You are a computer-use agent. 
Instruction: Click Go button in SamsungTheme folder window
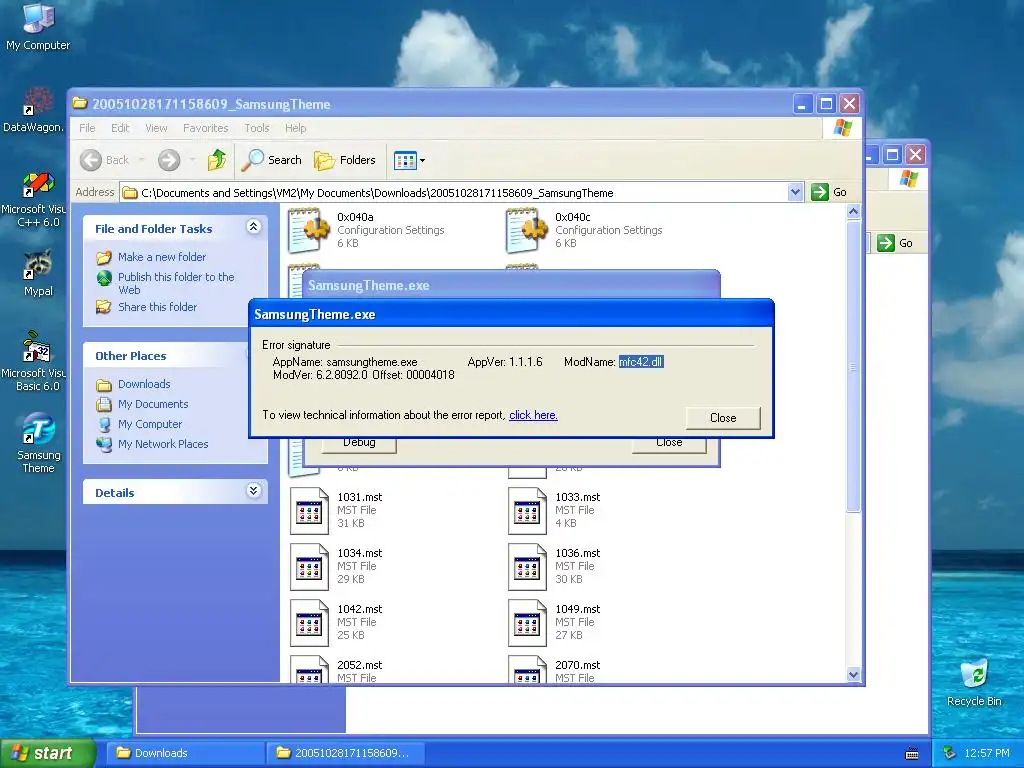pyautogui.click(x=829, y=192)
